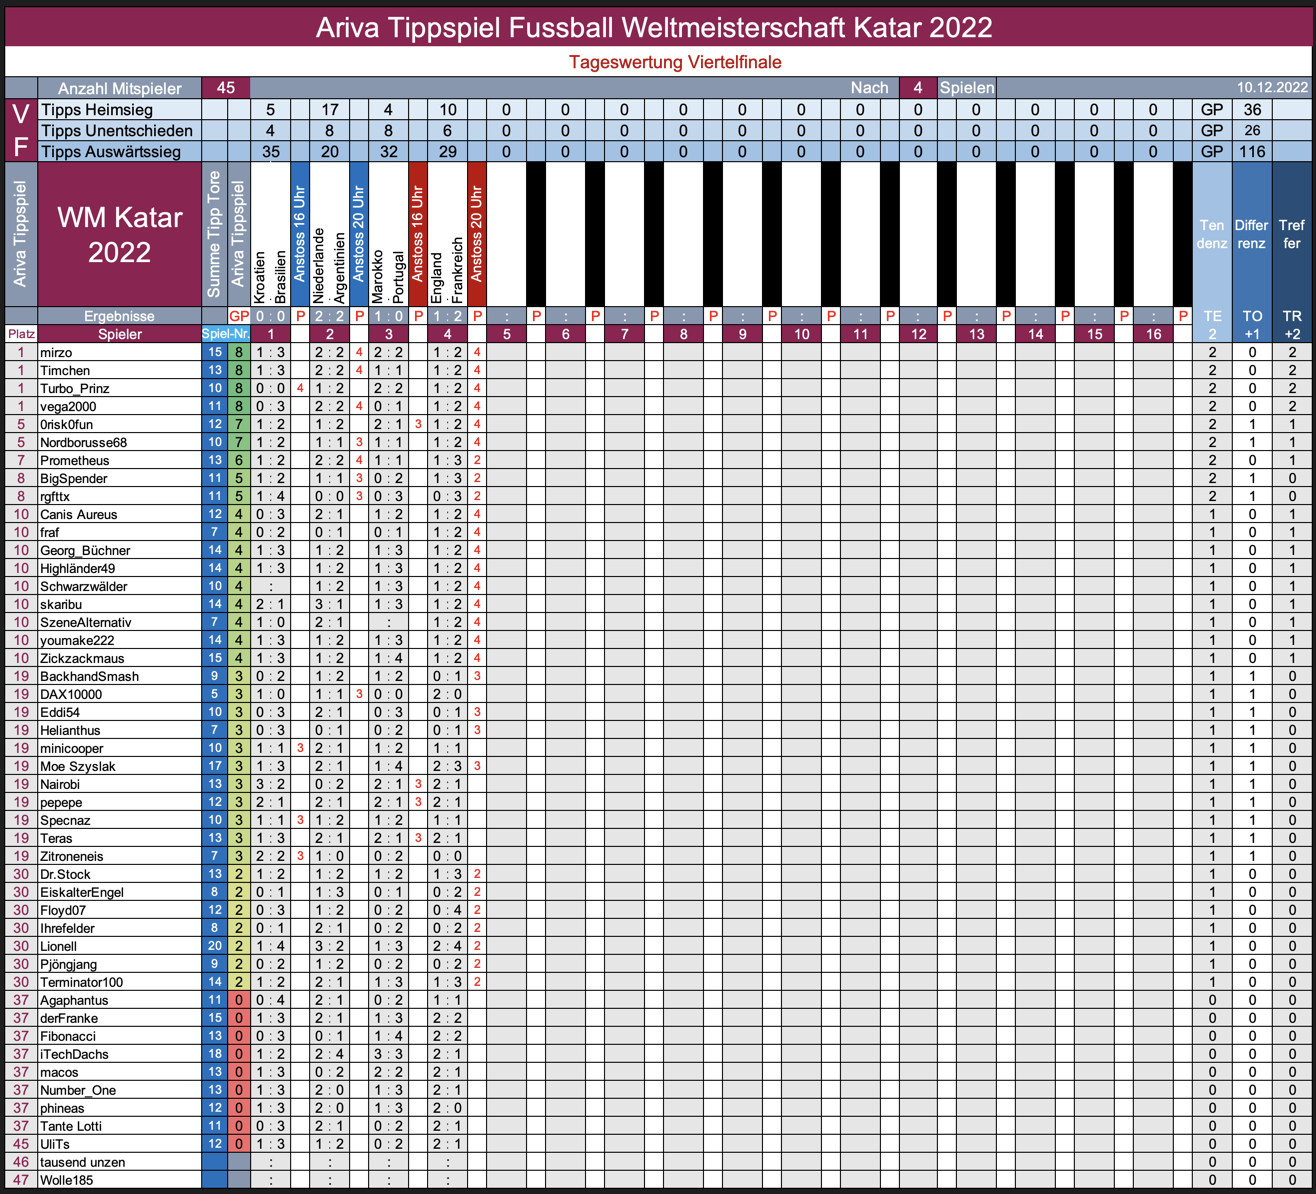Screen dimensions: 1316x1194
Task: Click the title 'Ariva Tippspiel Fussball Weltmeisterschaft Katar 2022'
Action: click(x=655, y=27)
